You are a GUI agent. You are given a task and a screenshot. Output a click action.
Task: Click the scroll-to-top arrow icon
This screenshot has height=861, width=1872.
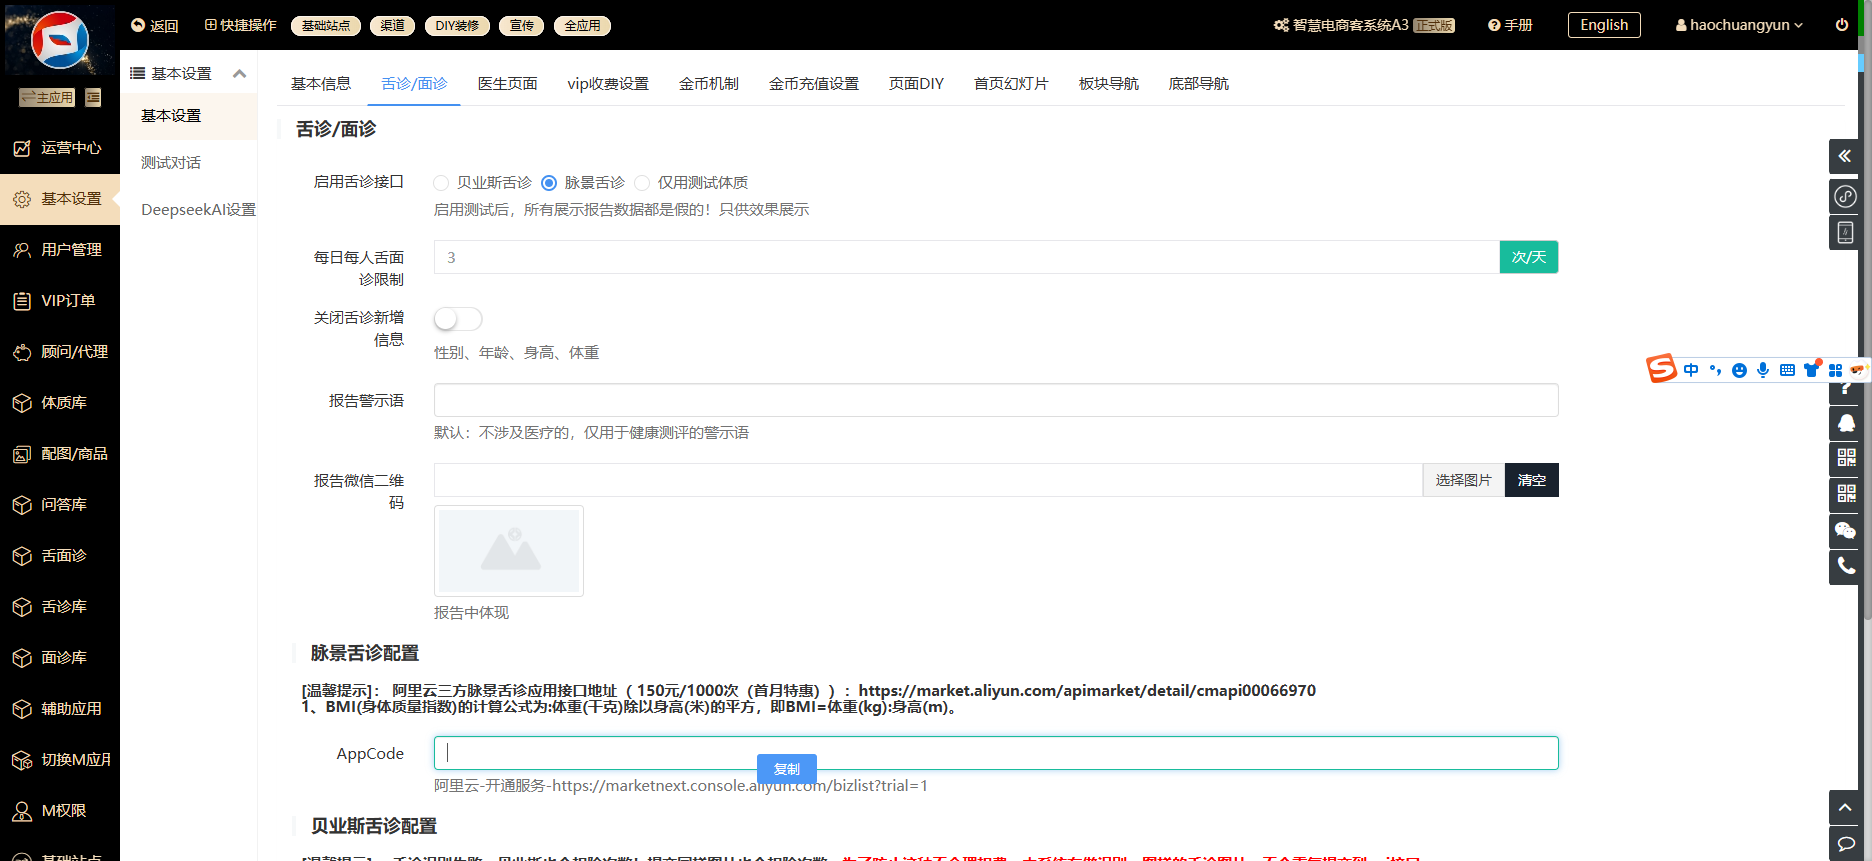pyautogui.click(x=1845, y=807)
